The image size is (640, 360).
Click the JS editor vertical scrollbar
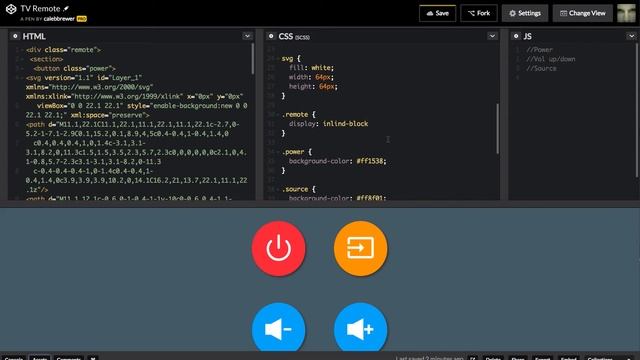[x=636, y=110]
